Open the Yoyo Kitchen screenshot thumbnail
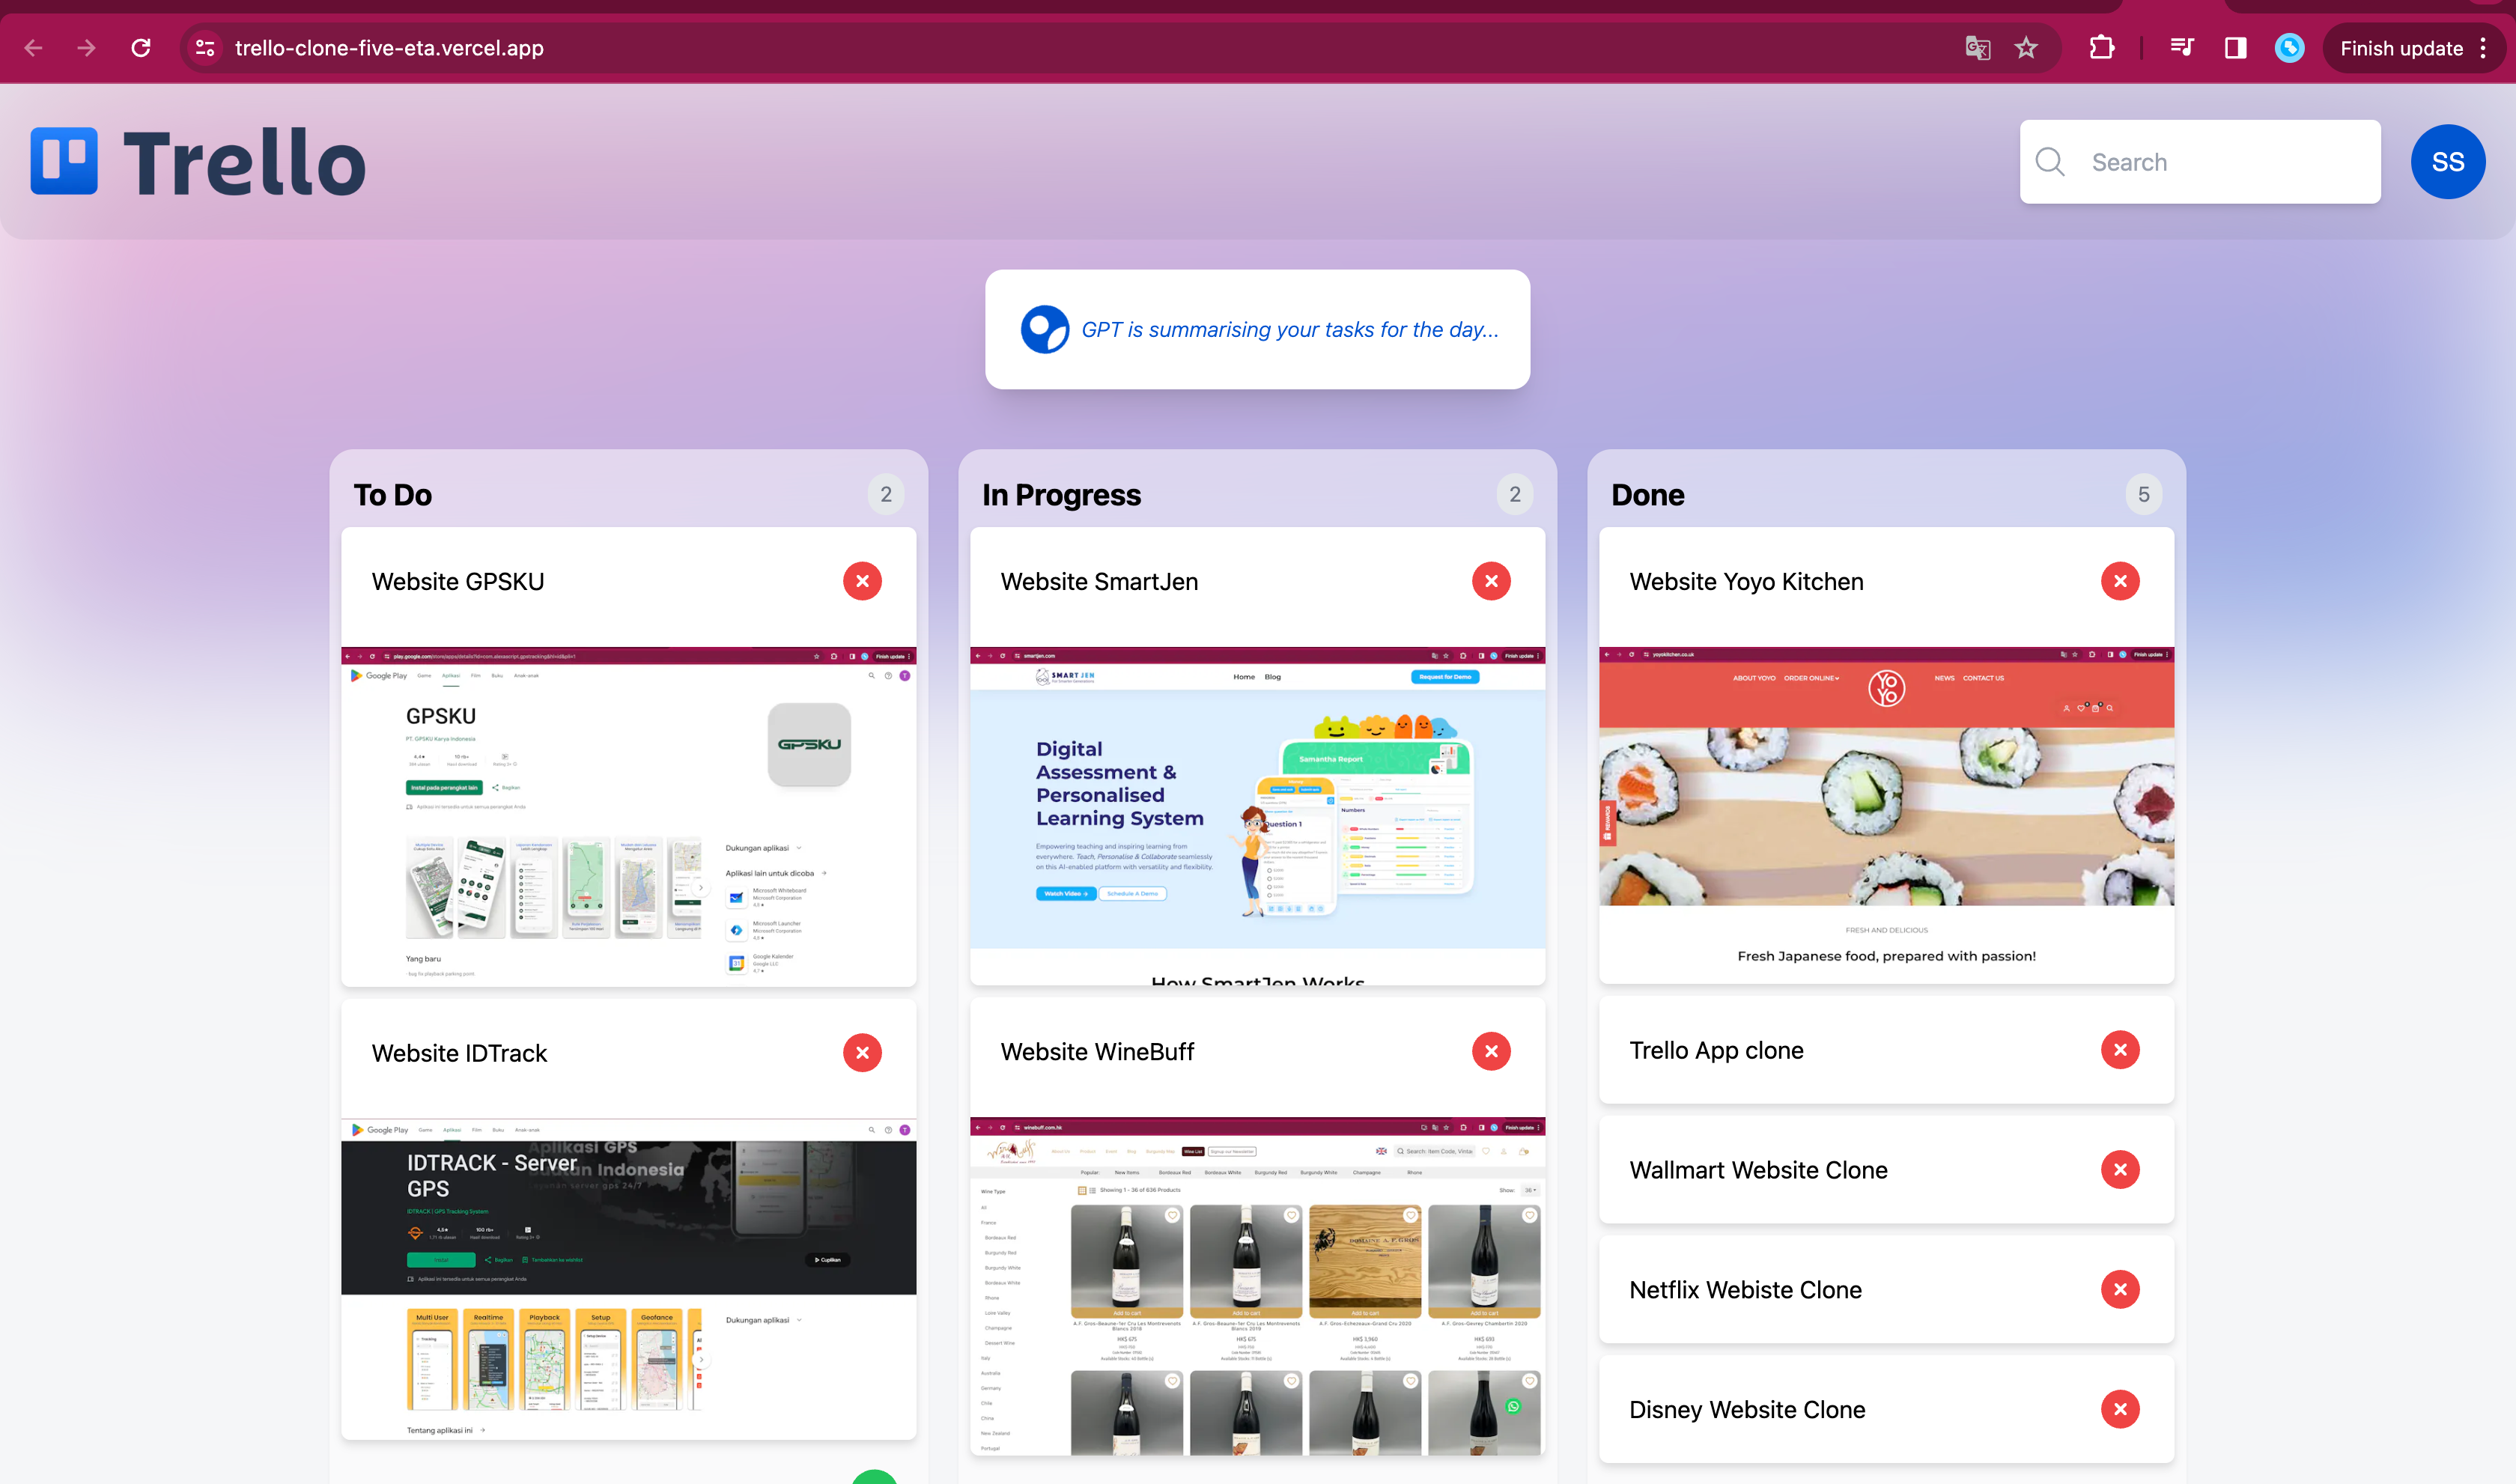 coord(1886,815)
